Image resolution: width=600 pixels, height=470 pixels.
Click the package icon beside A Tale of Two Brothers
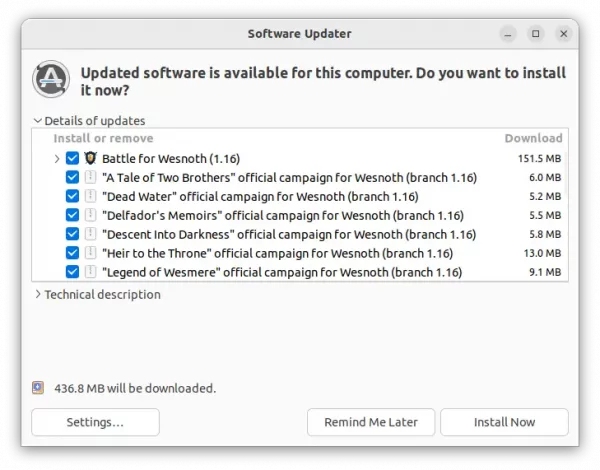coord(90,177)
